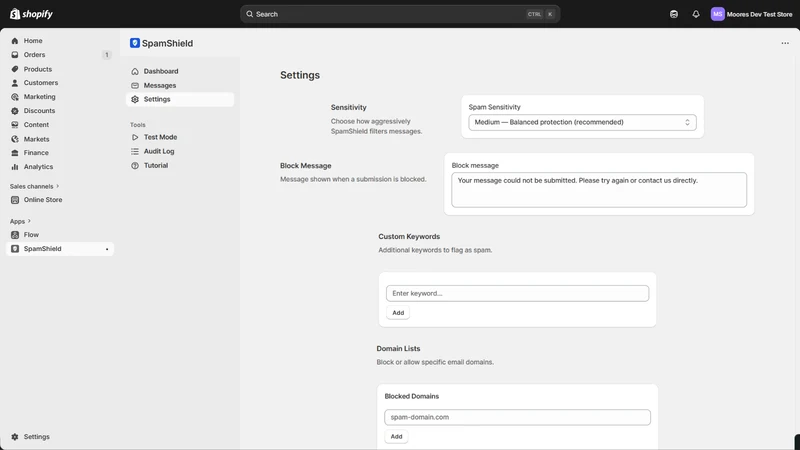The image size is (800, 450).
Task: Click Add under Blocked Domains
Action: pos(396,437)
